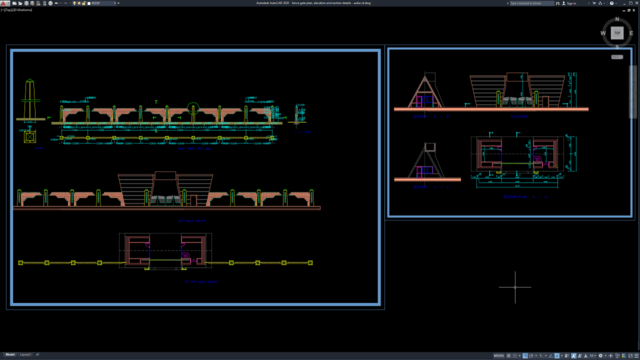Screen dimensions: 640x360
Task: Click the viewport controls label at top-left
Action: [16, 10]
